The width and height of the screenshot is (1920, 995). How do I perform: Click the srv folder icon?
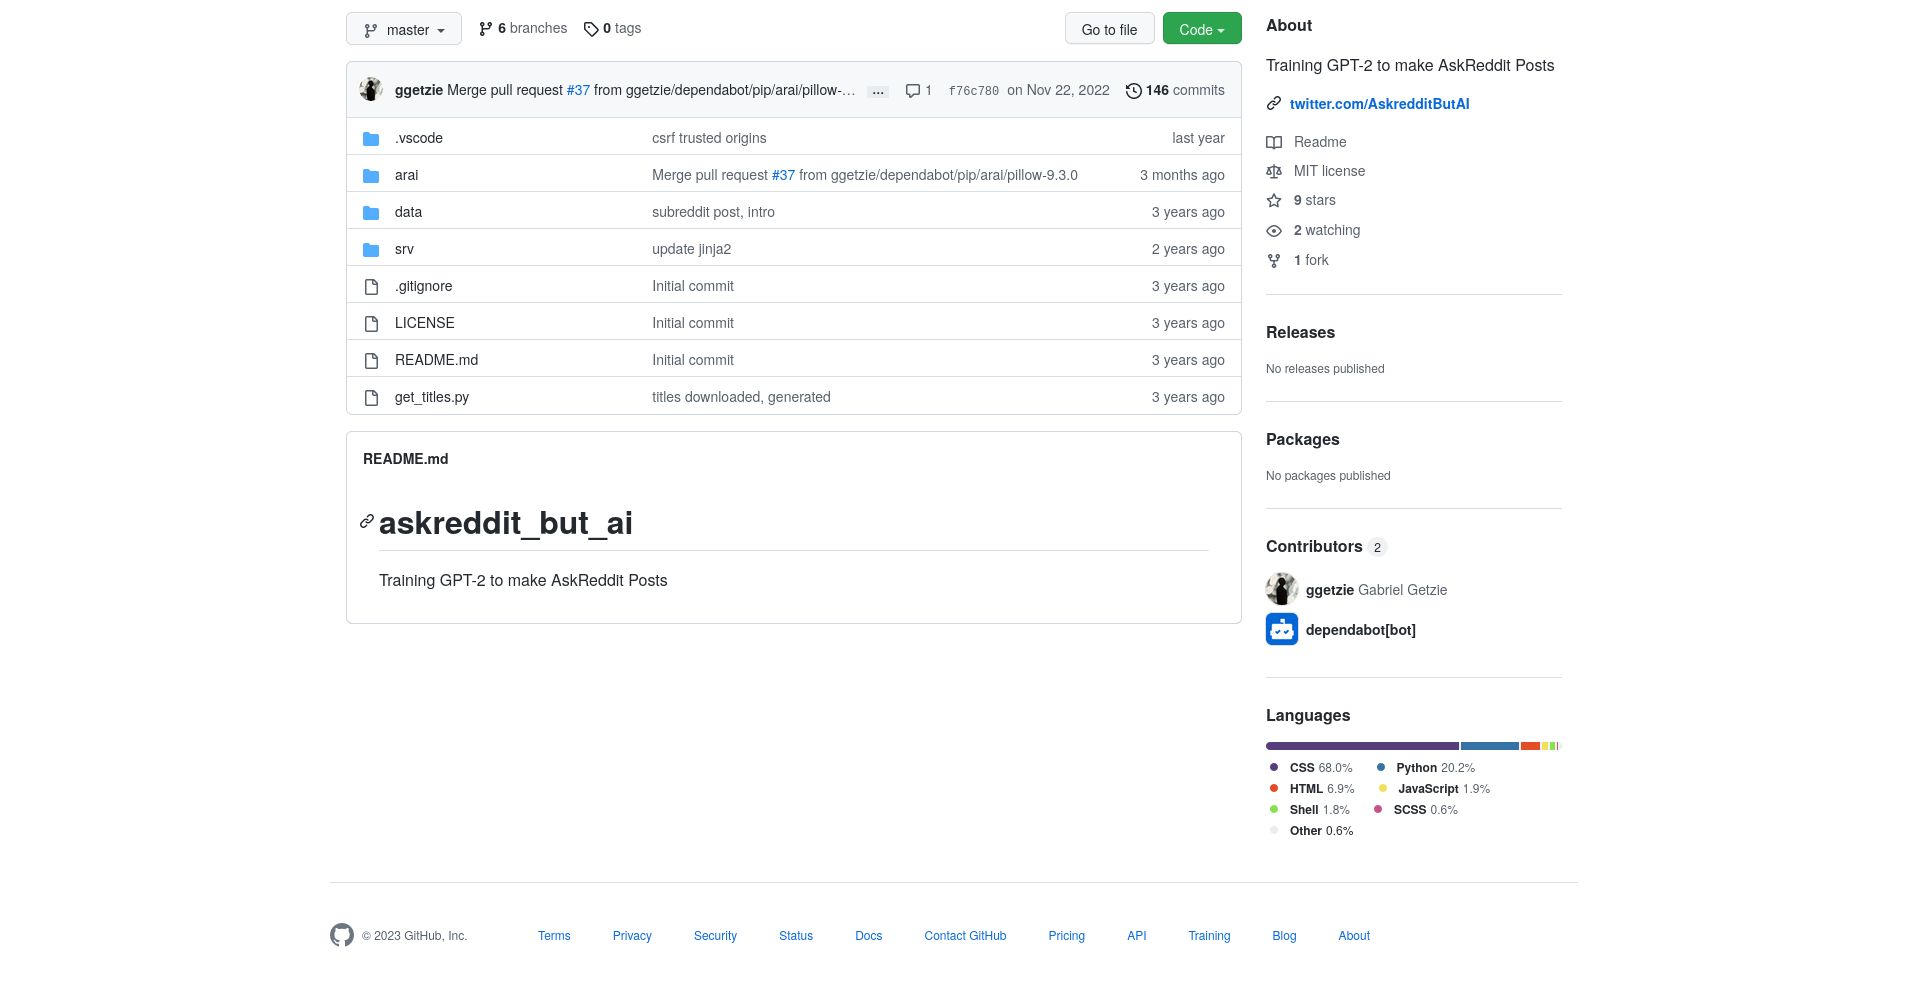[371, 249]
